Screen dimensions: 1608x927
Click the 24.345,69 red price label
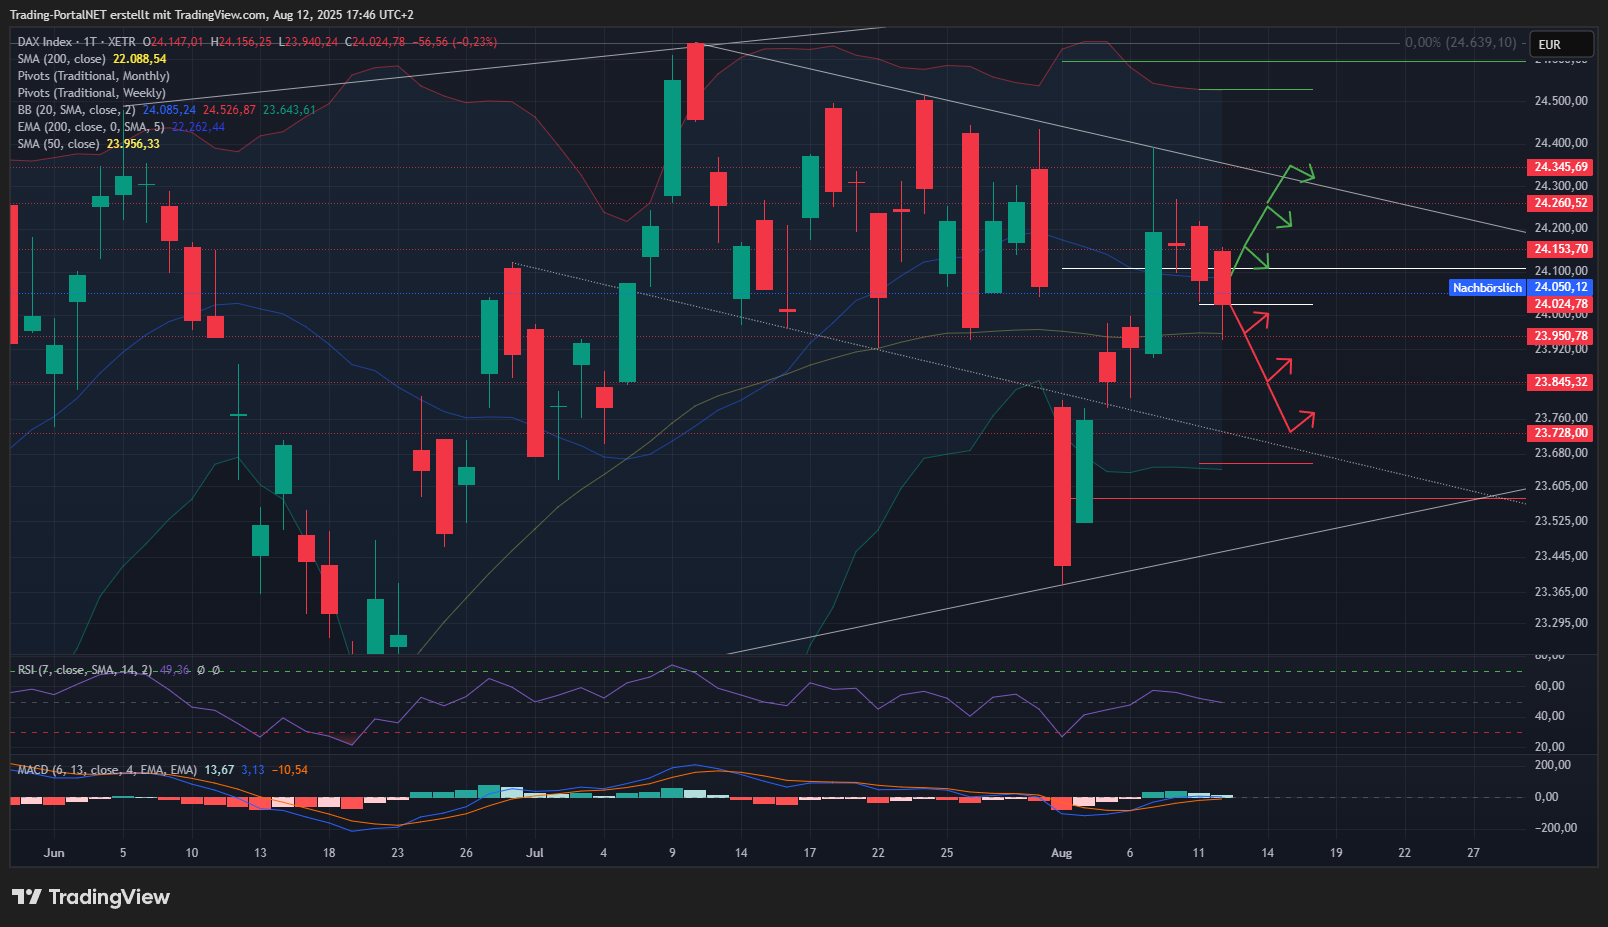click(1560, 167)
